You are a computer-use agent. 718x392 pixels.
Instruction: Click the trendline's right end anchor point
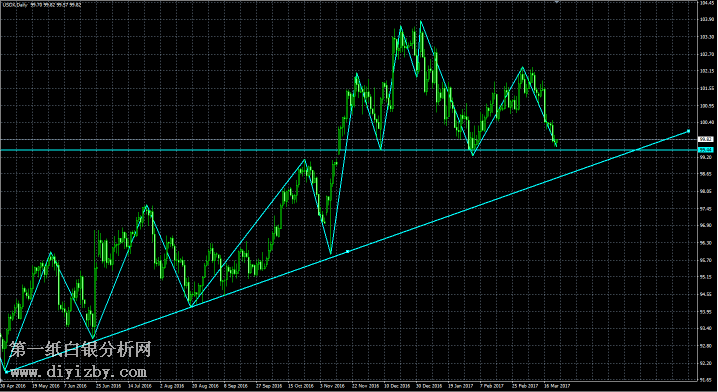(x=688, y=131)
